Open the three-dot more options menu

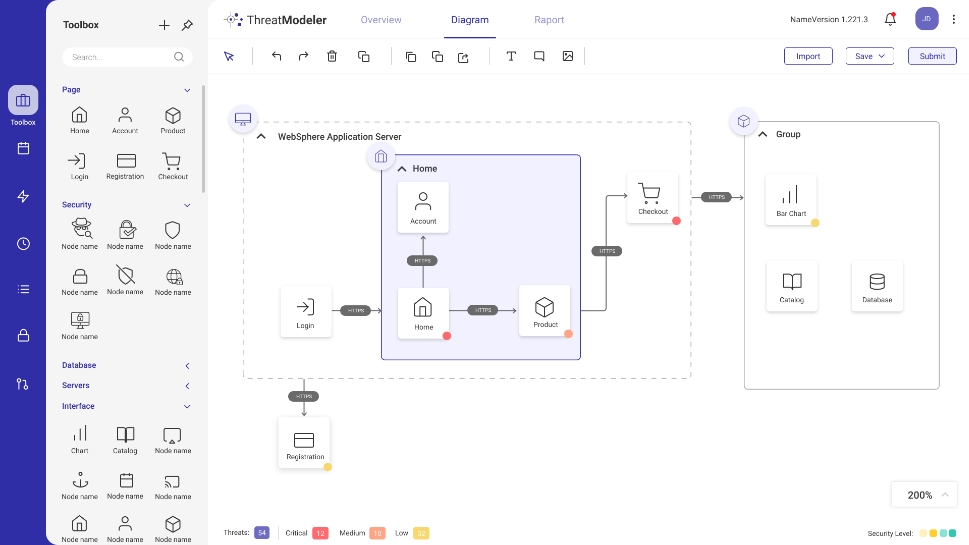point(954,19)
